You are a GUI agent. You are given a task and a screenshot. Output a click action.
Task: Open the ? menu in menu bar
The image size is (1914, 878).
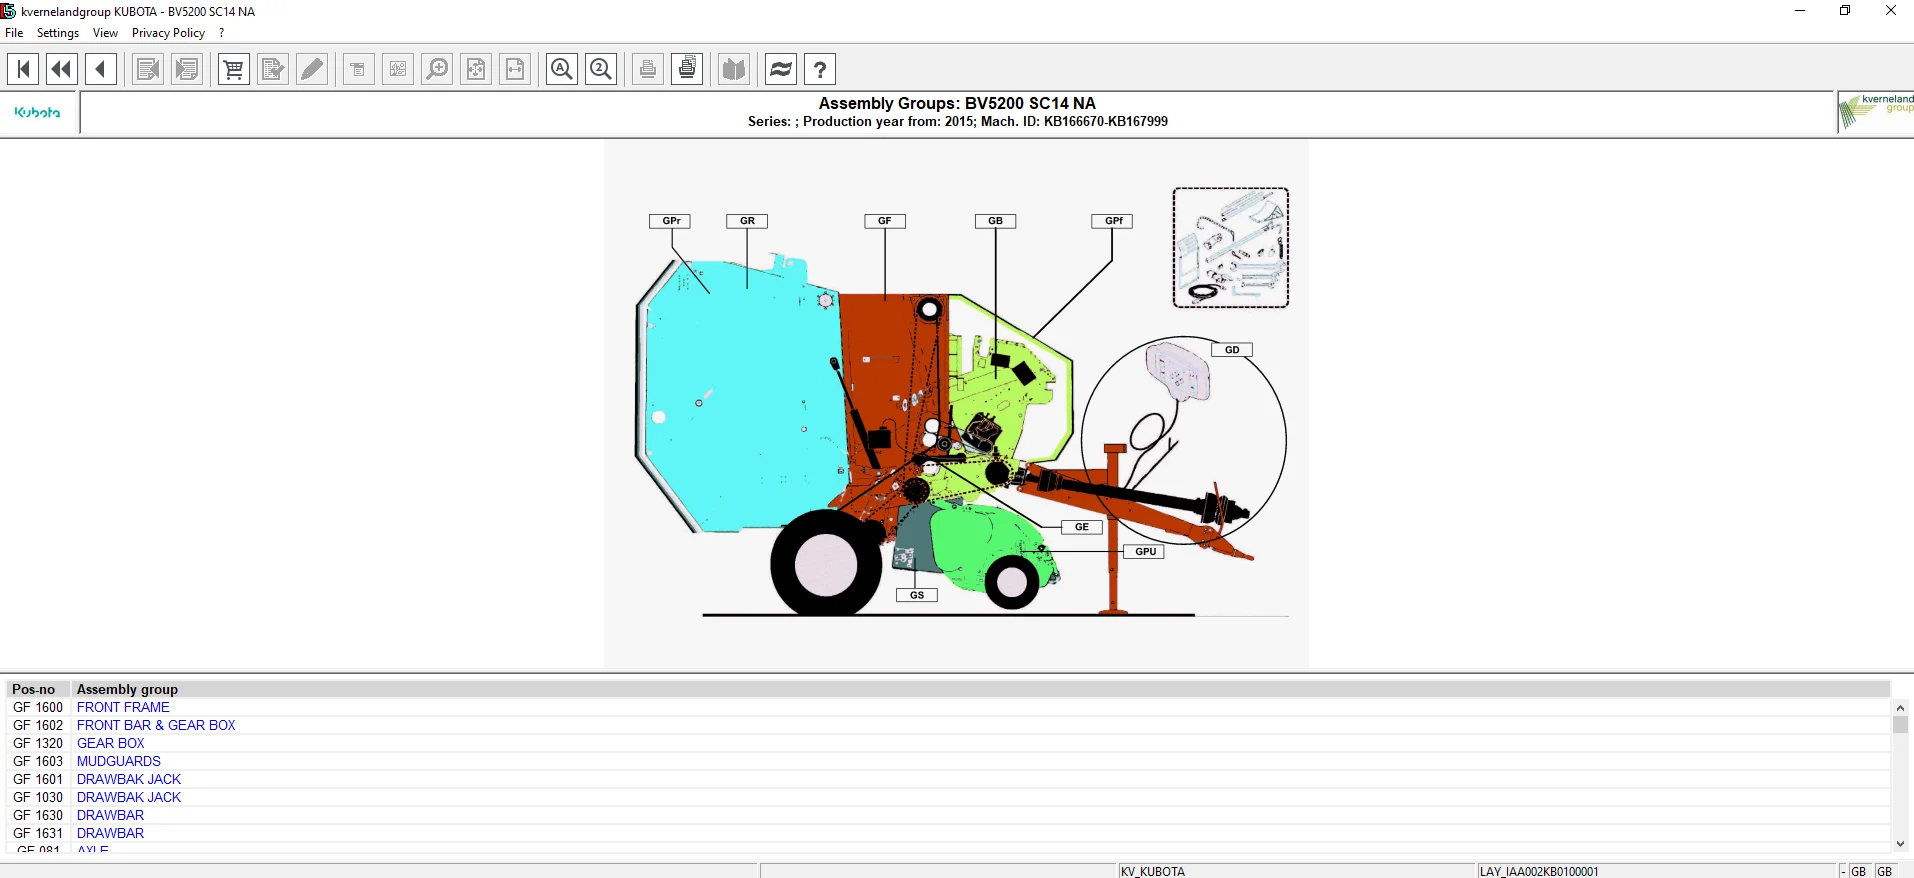[222, 33]
